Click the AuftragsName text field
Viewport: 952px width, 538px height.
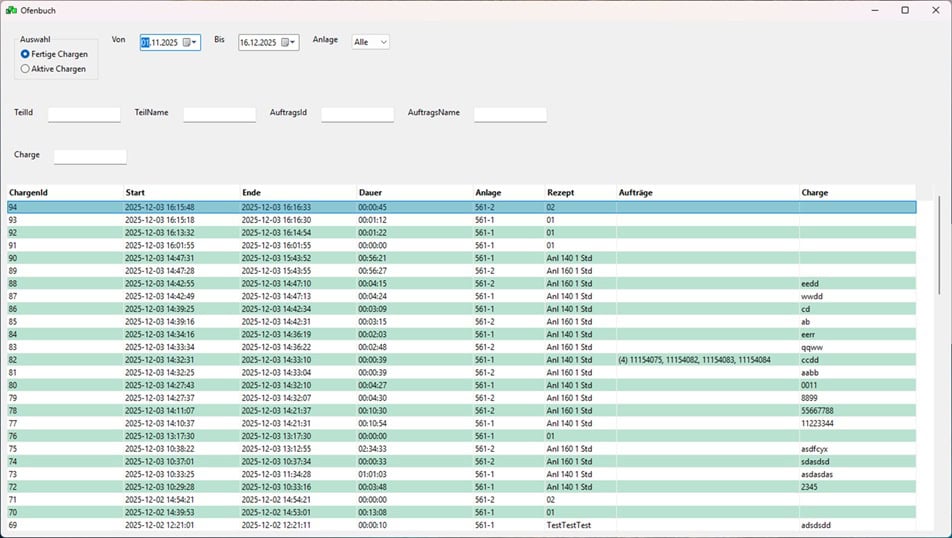(510, 114)
